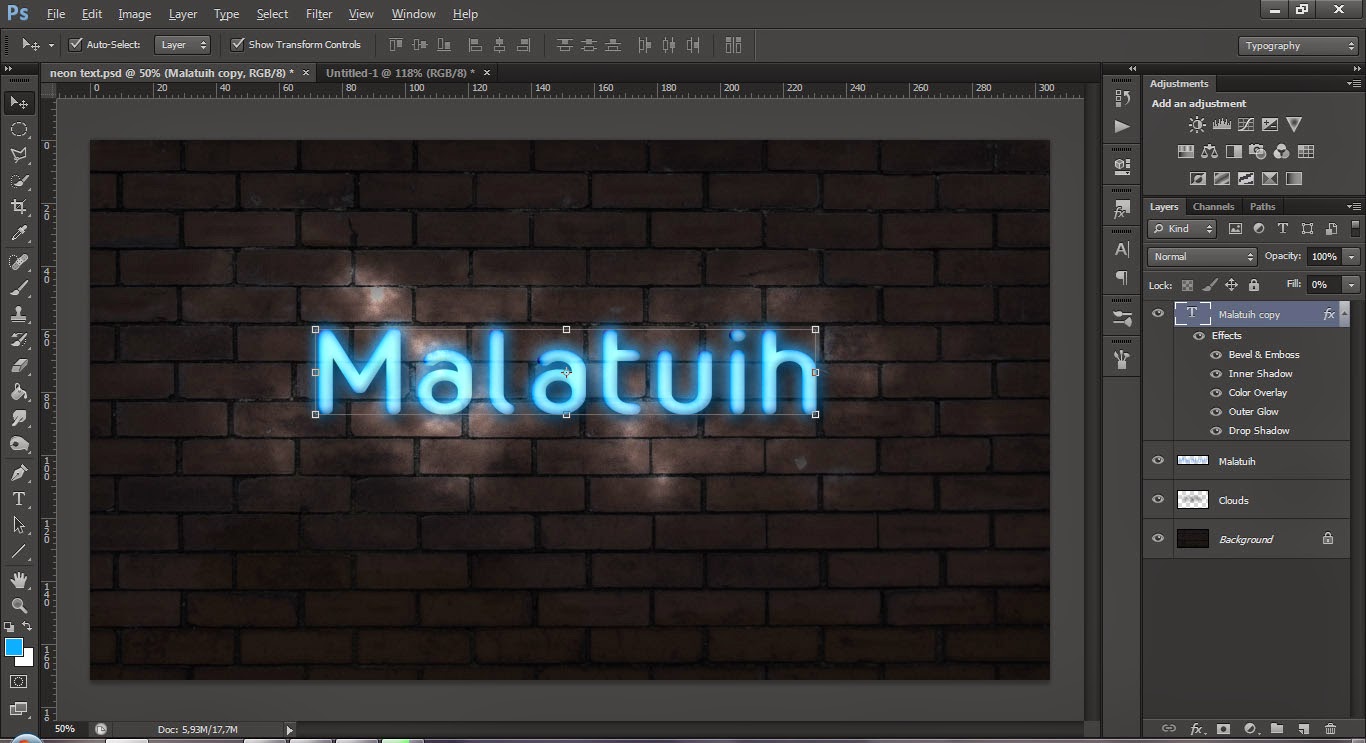Activate the Lasso tool

coord(19,155)
